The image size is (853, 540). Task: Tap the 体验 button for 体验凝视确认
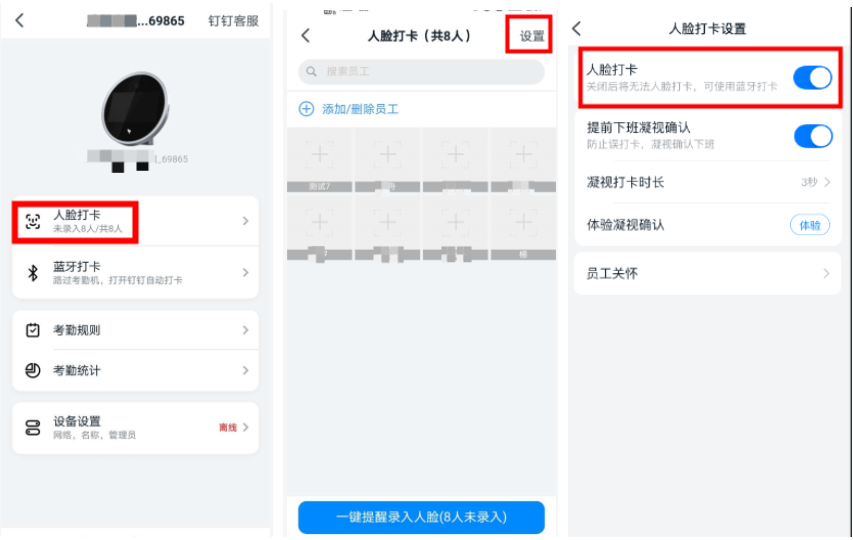coord(809,225)
